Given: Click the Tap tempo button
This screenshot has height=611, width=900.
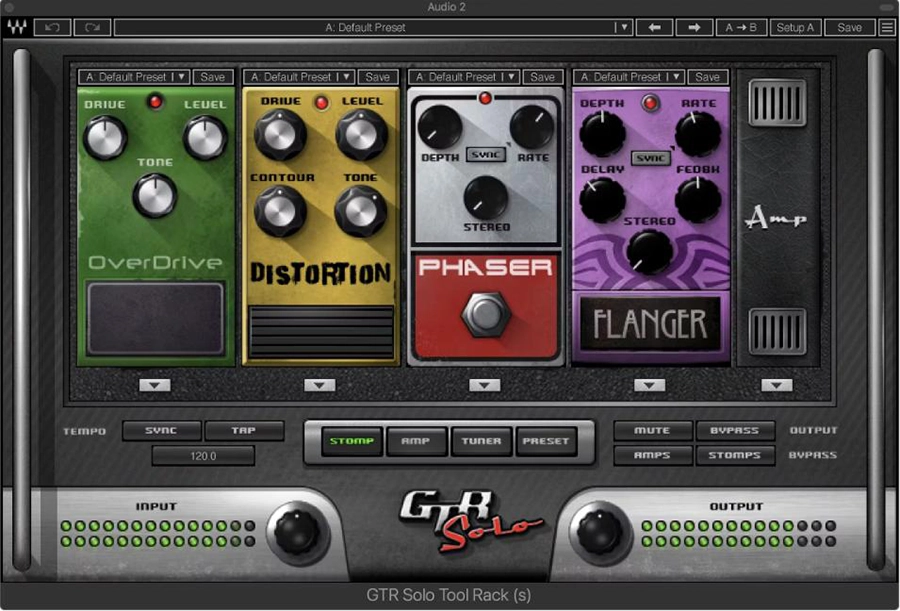Looking at the screenshot, I should pyautogui.click(x=244, y=431).
